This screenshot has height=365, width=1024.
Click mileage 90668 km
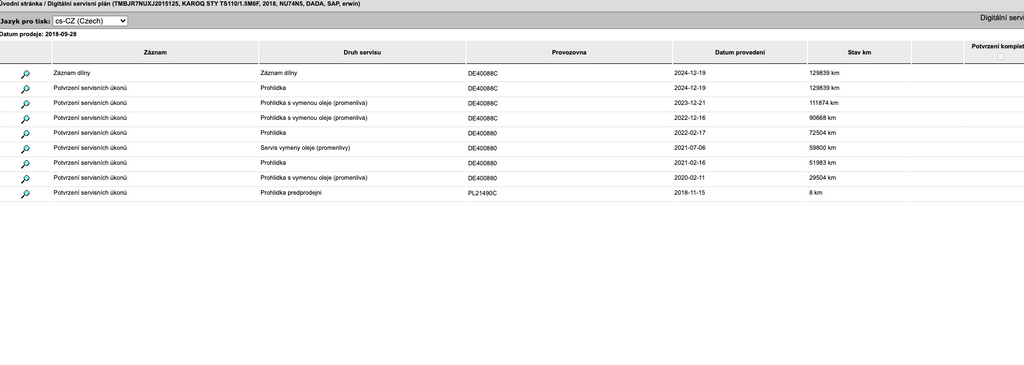tap(822, 118)
